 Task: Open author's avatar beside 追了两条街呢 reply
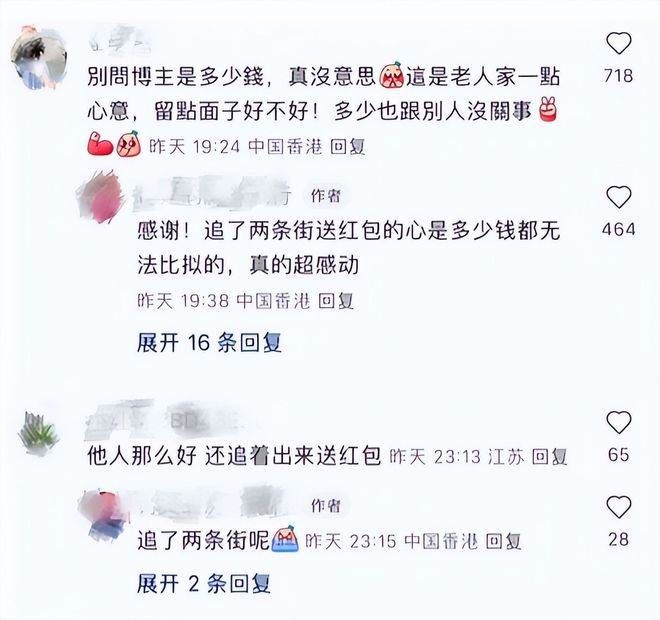click(x=102, y=514)
